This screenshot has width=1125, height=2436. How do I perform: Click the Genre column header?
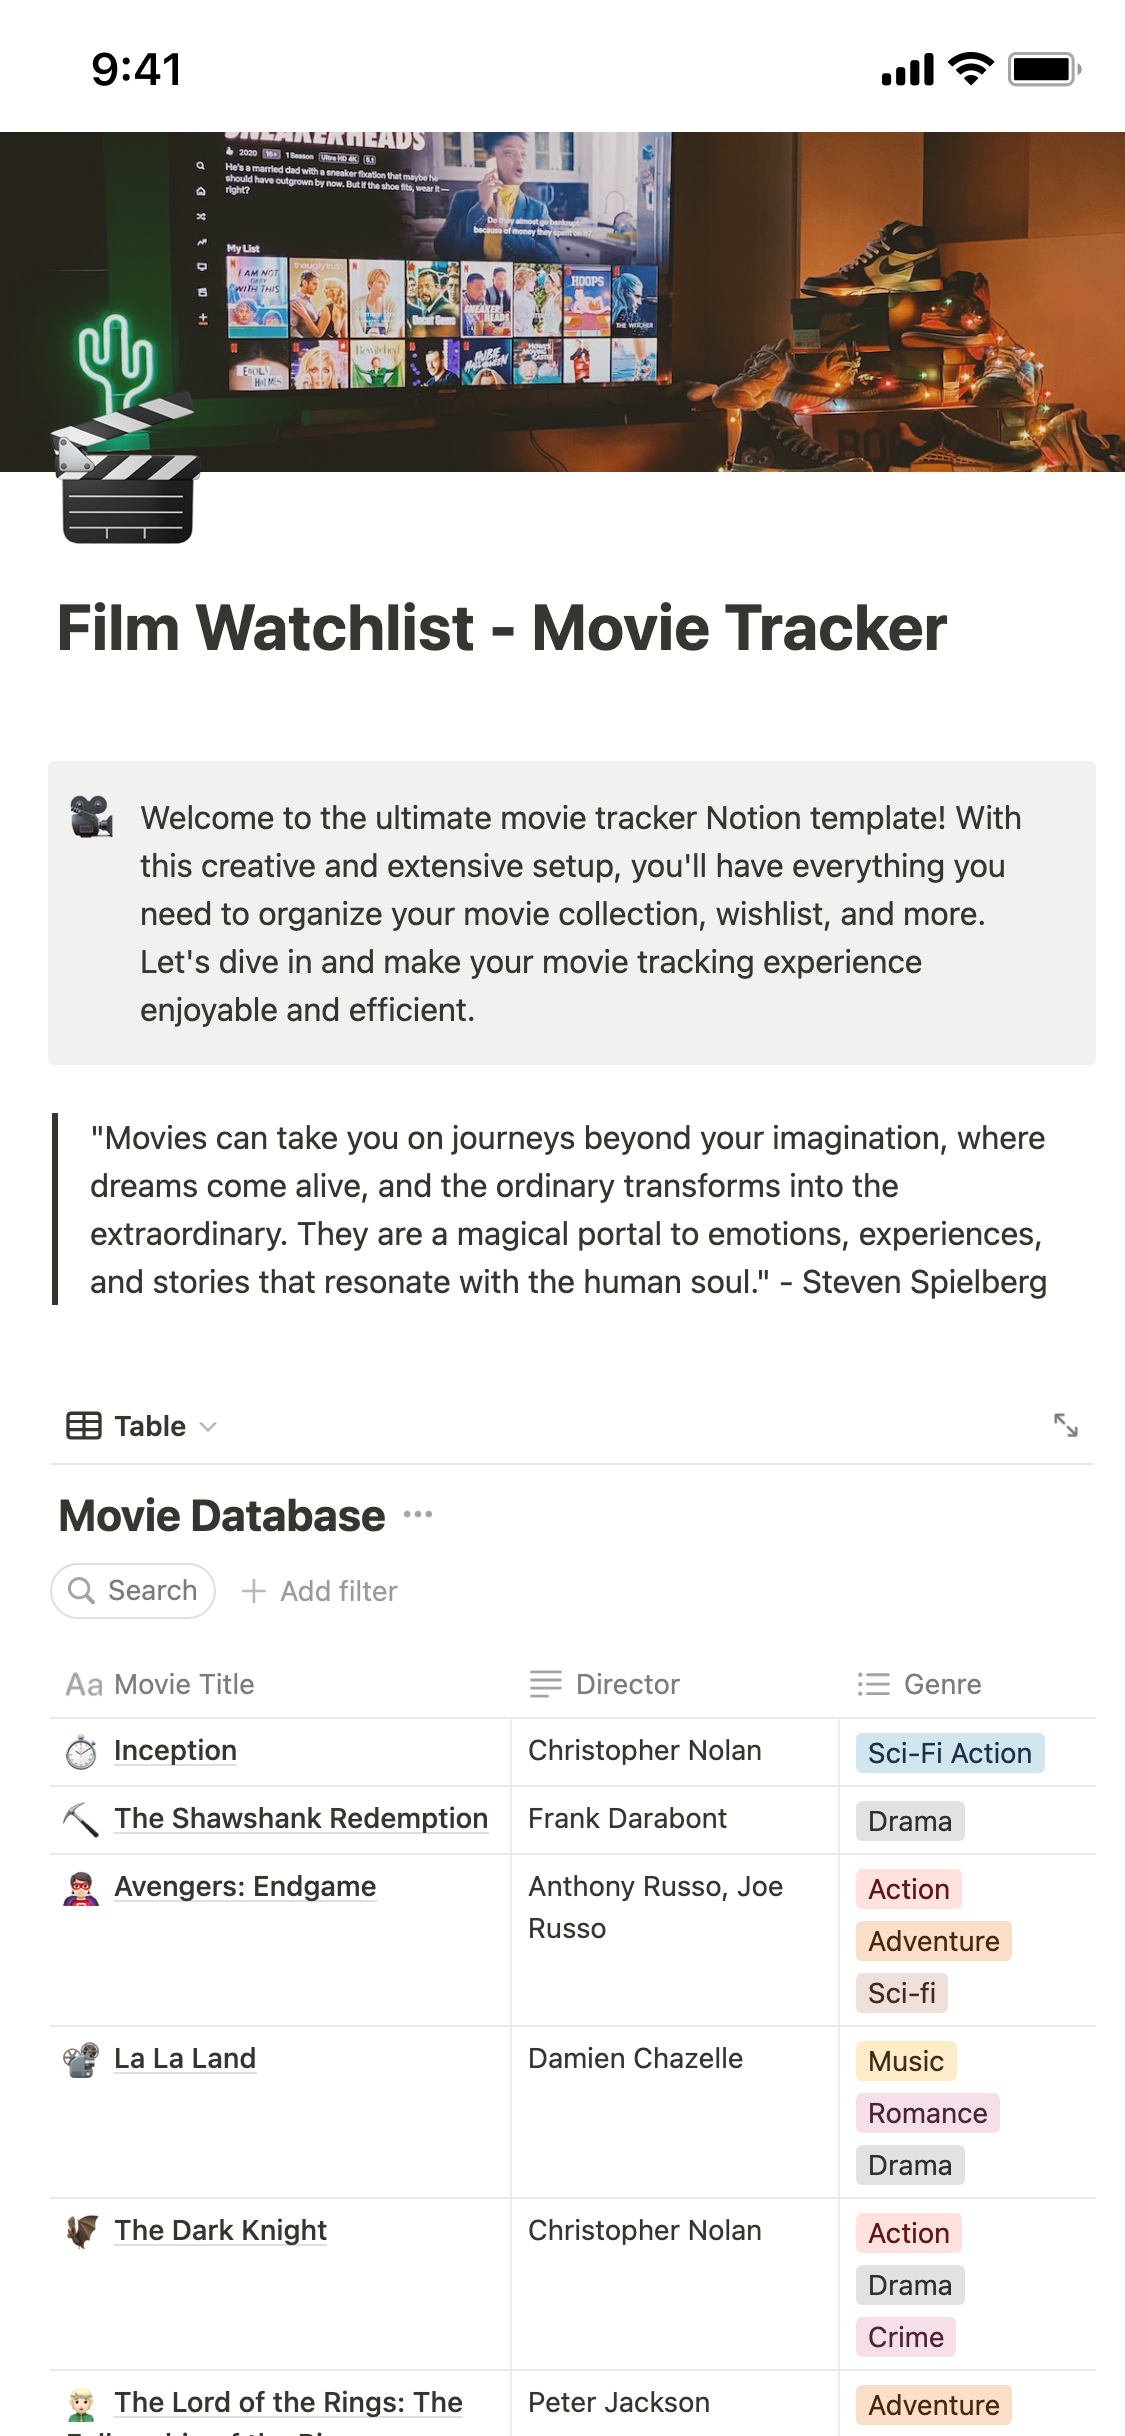click(941, 1684)
